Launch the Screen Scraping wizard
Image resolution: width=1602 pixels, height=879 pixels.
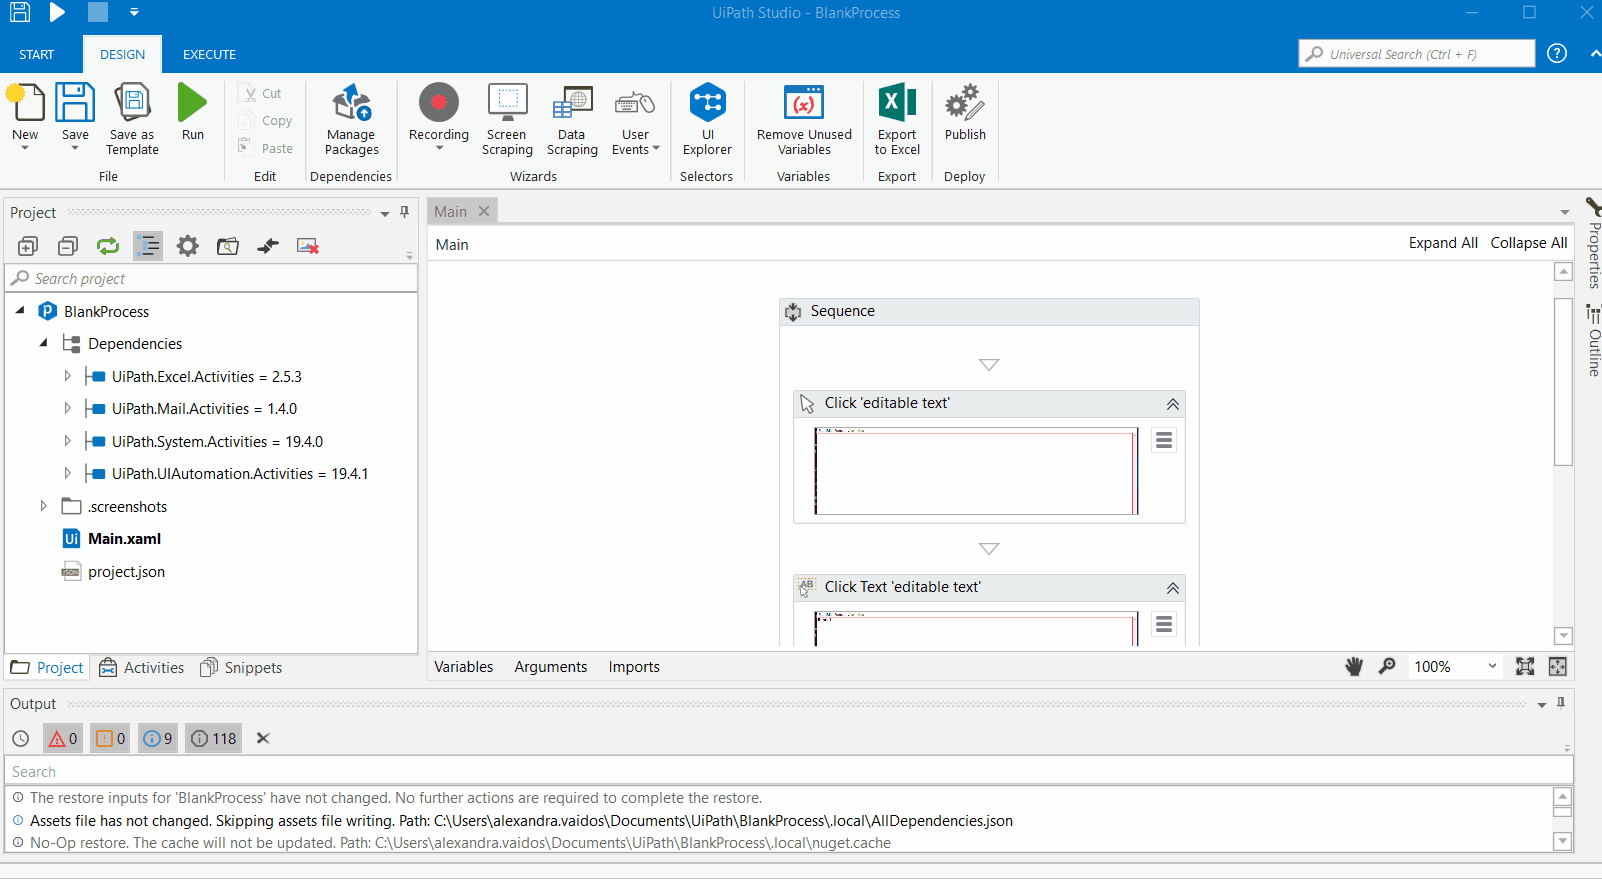coord(507,119)
